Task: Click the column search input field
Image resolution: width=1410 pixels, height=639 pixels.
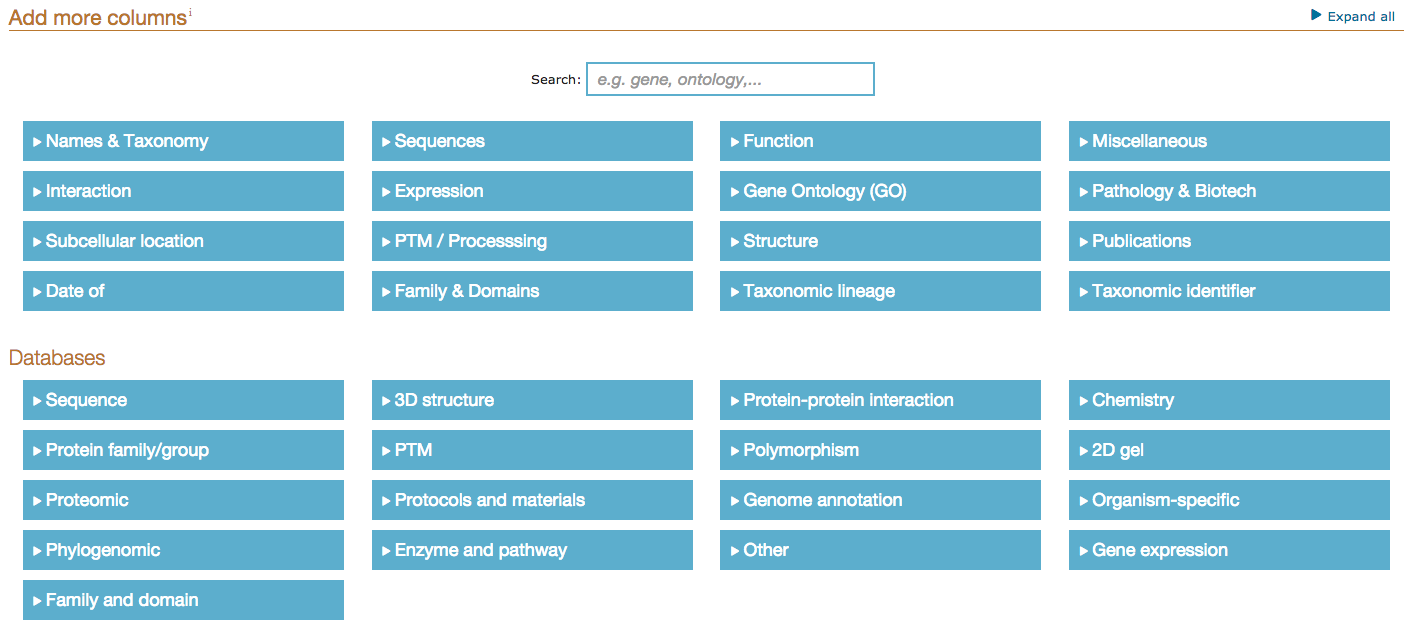Action: [730, 79]
